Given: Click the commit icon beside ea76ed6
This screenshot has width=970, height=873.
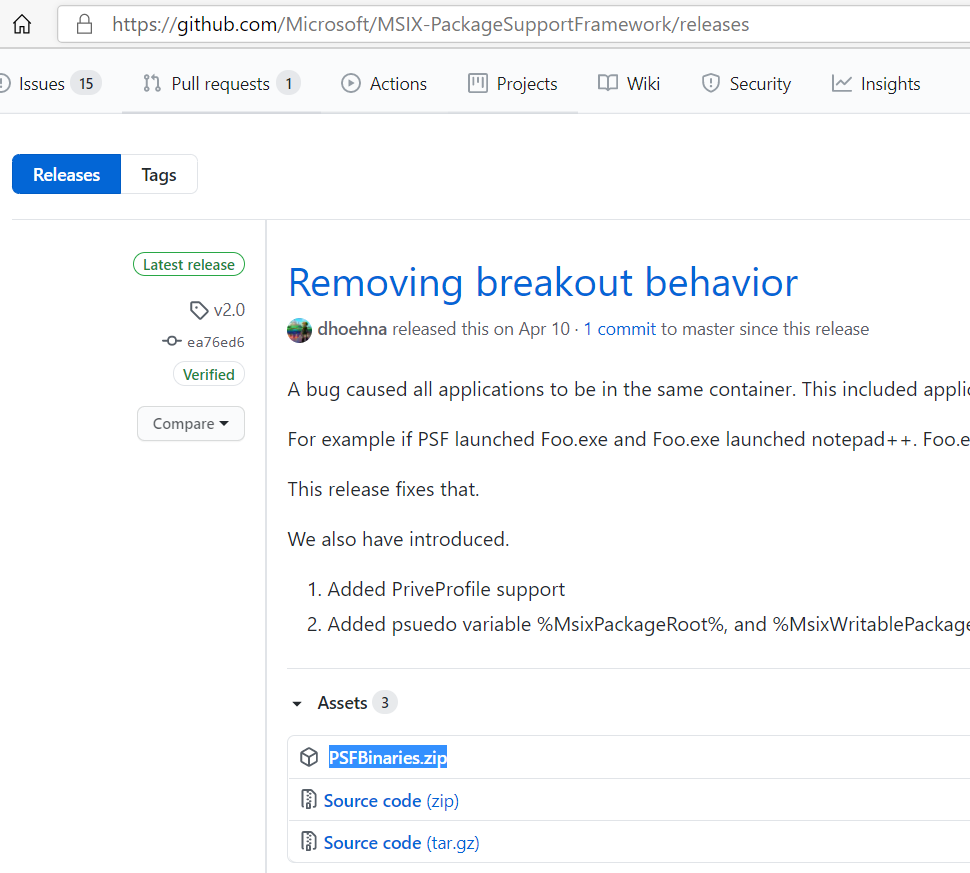Looking at the screenshot, I should pos(171,342).
